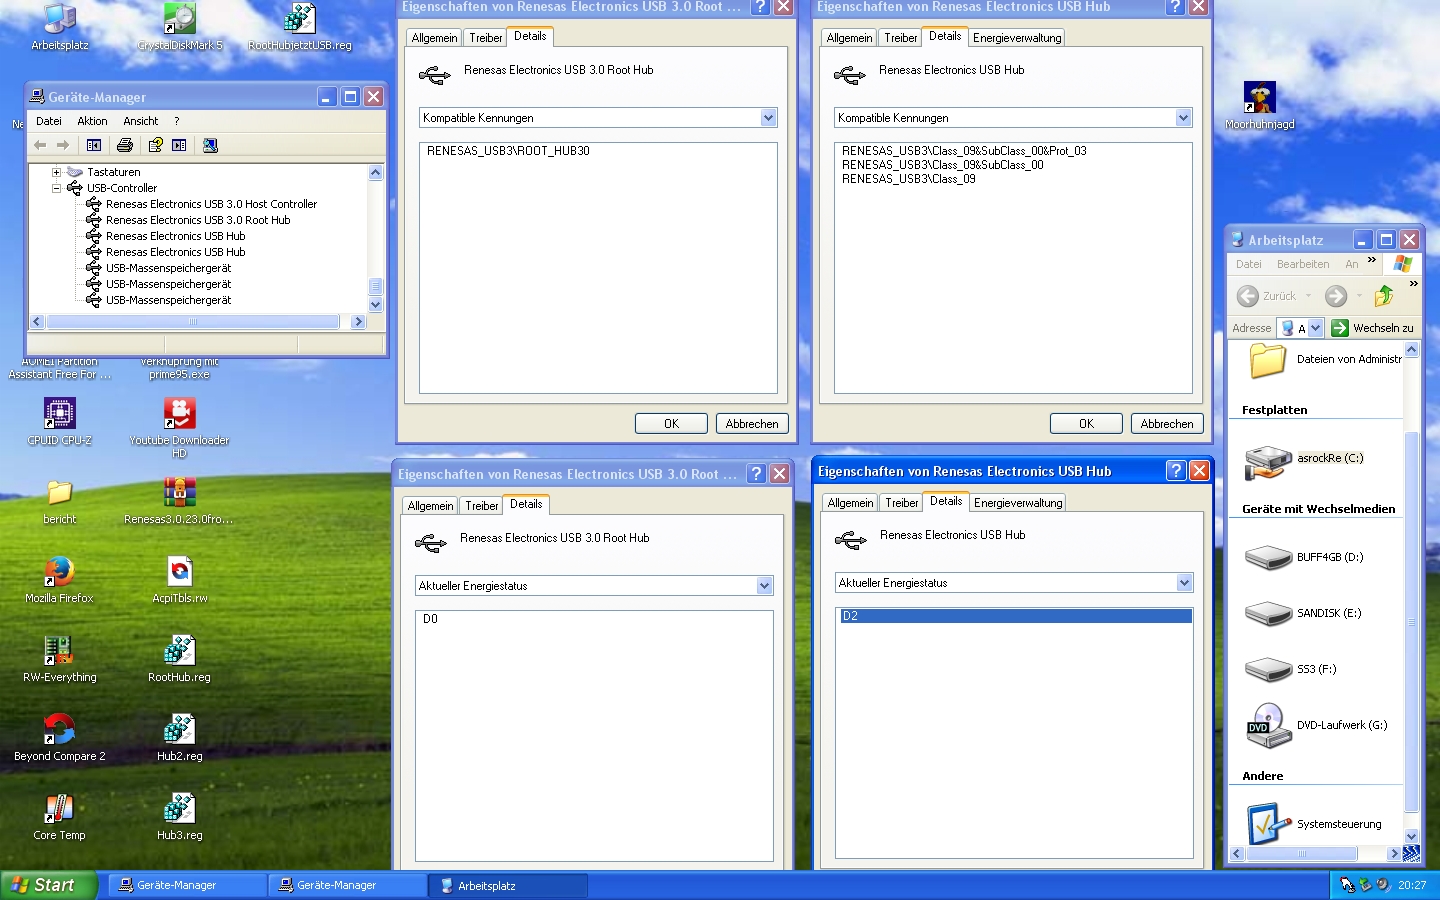Go up one folder in the Arbeitsplatz window
The height and width of the screenshot is (900, 1440).
coord(1384,295)
